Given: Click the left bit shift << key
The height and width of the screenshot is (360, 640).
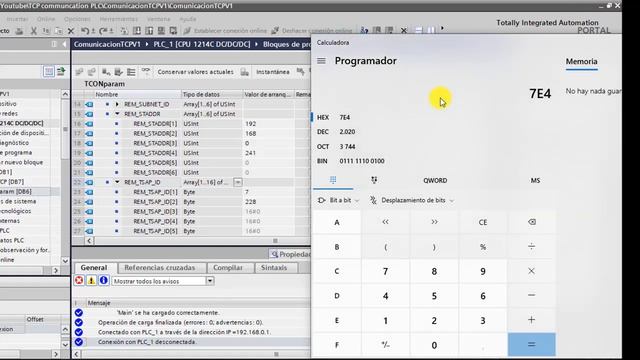Looking at the screenshot, I should click(385, 222).
